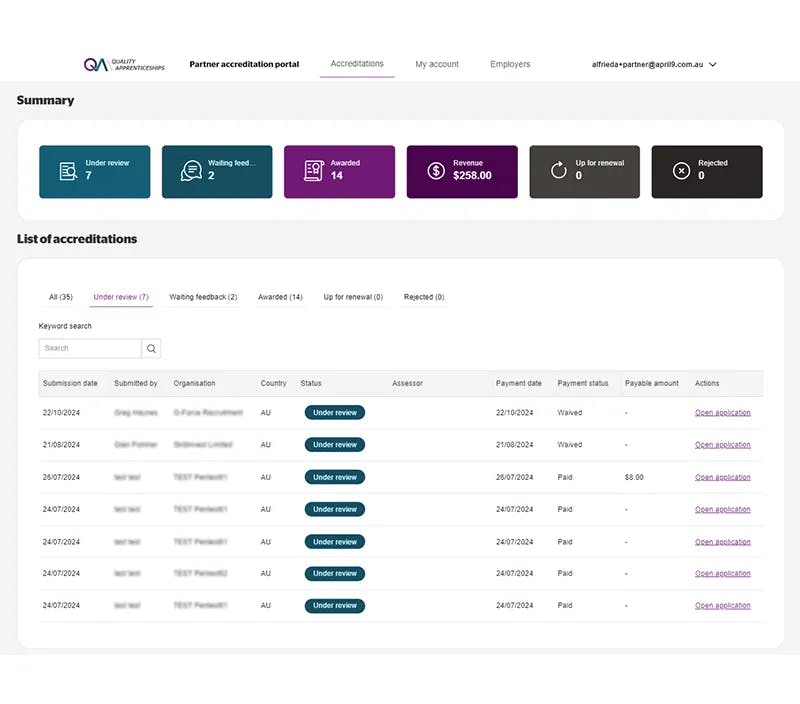
Task: Expand the account email dropdown
Action: 712,65
